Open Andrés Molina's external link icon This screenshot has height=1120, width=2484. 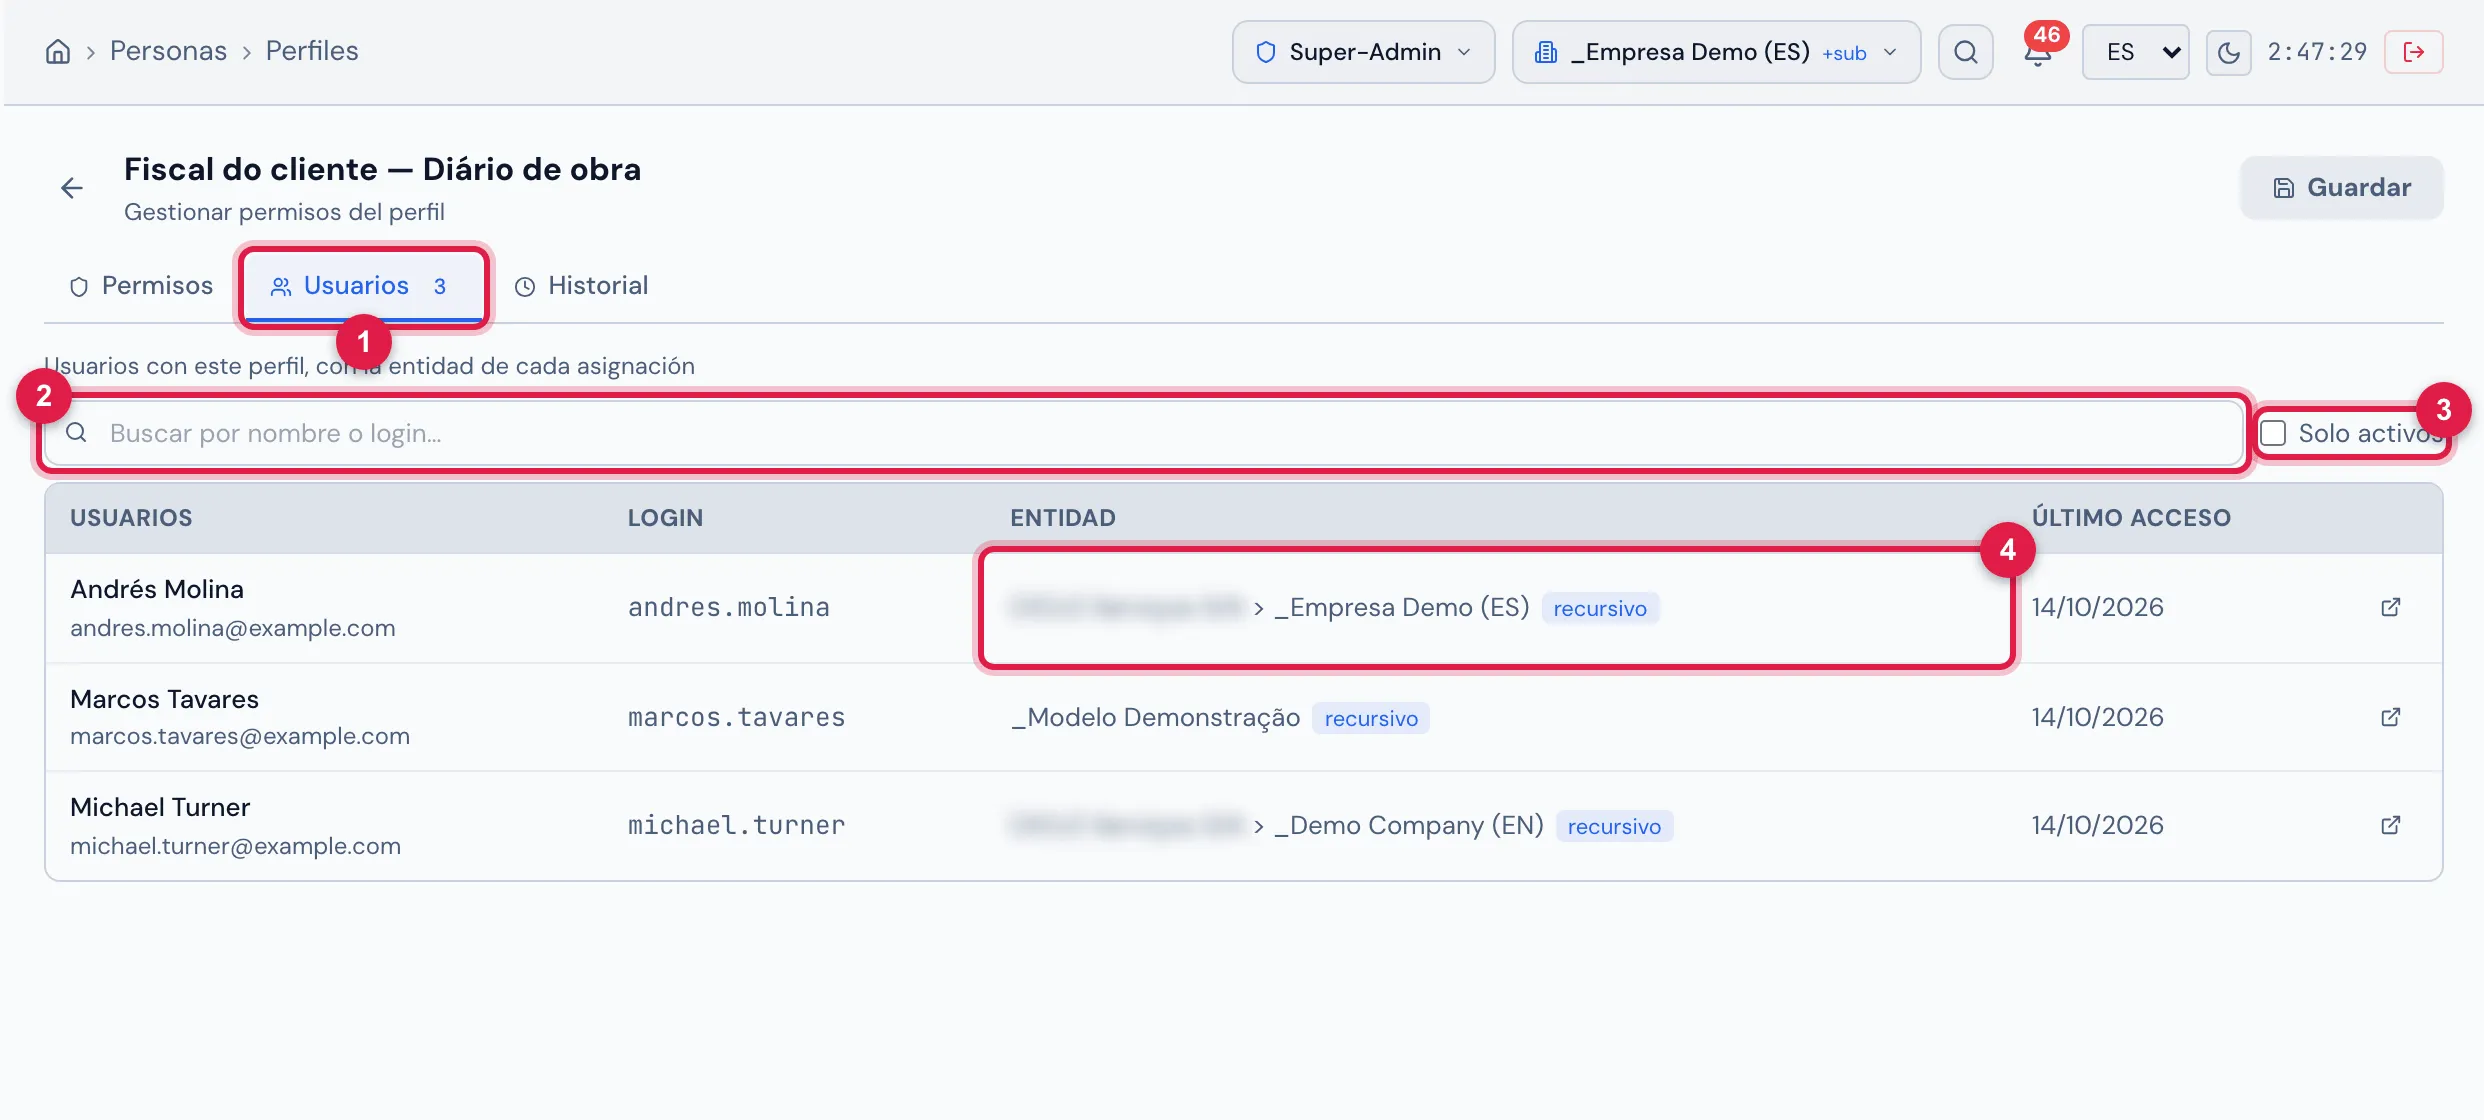2390,607
